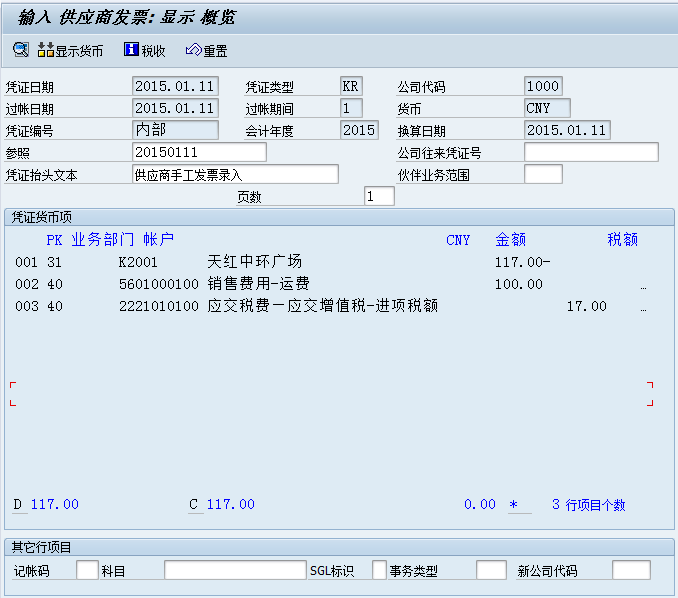Click the 页数 page number field
Viewport: 678px width, 598px height.
coord(379,196)
